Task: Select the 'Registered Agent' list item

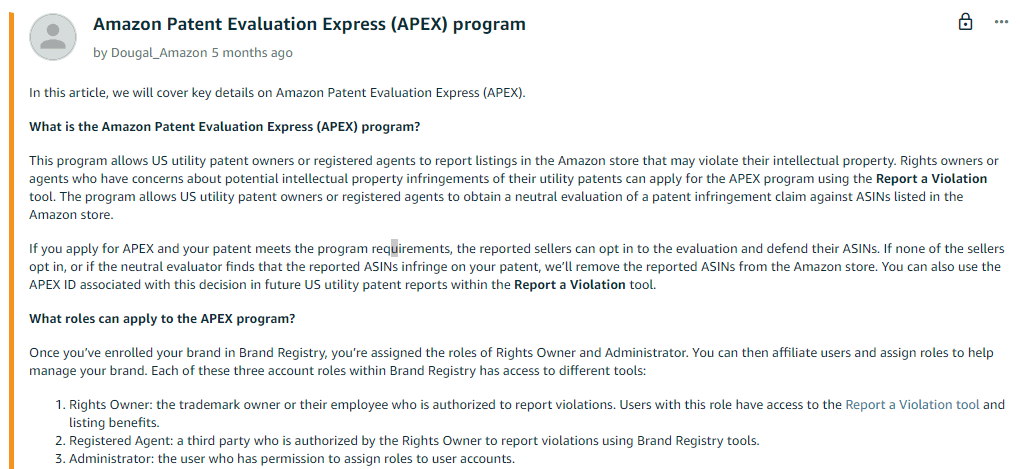Action: click(414, 440)
